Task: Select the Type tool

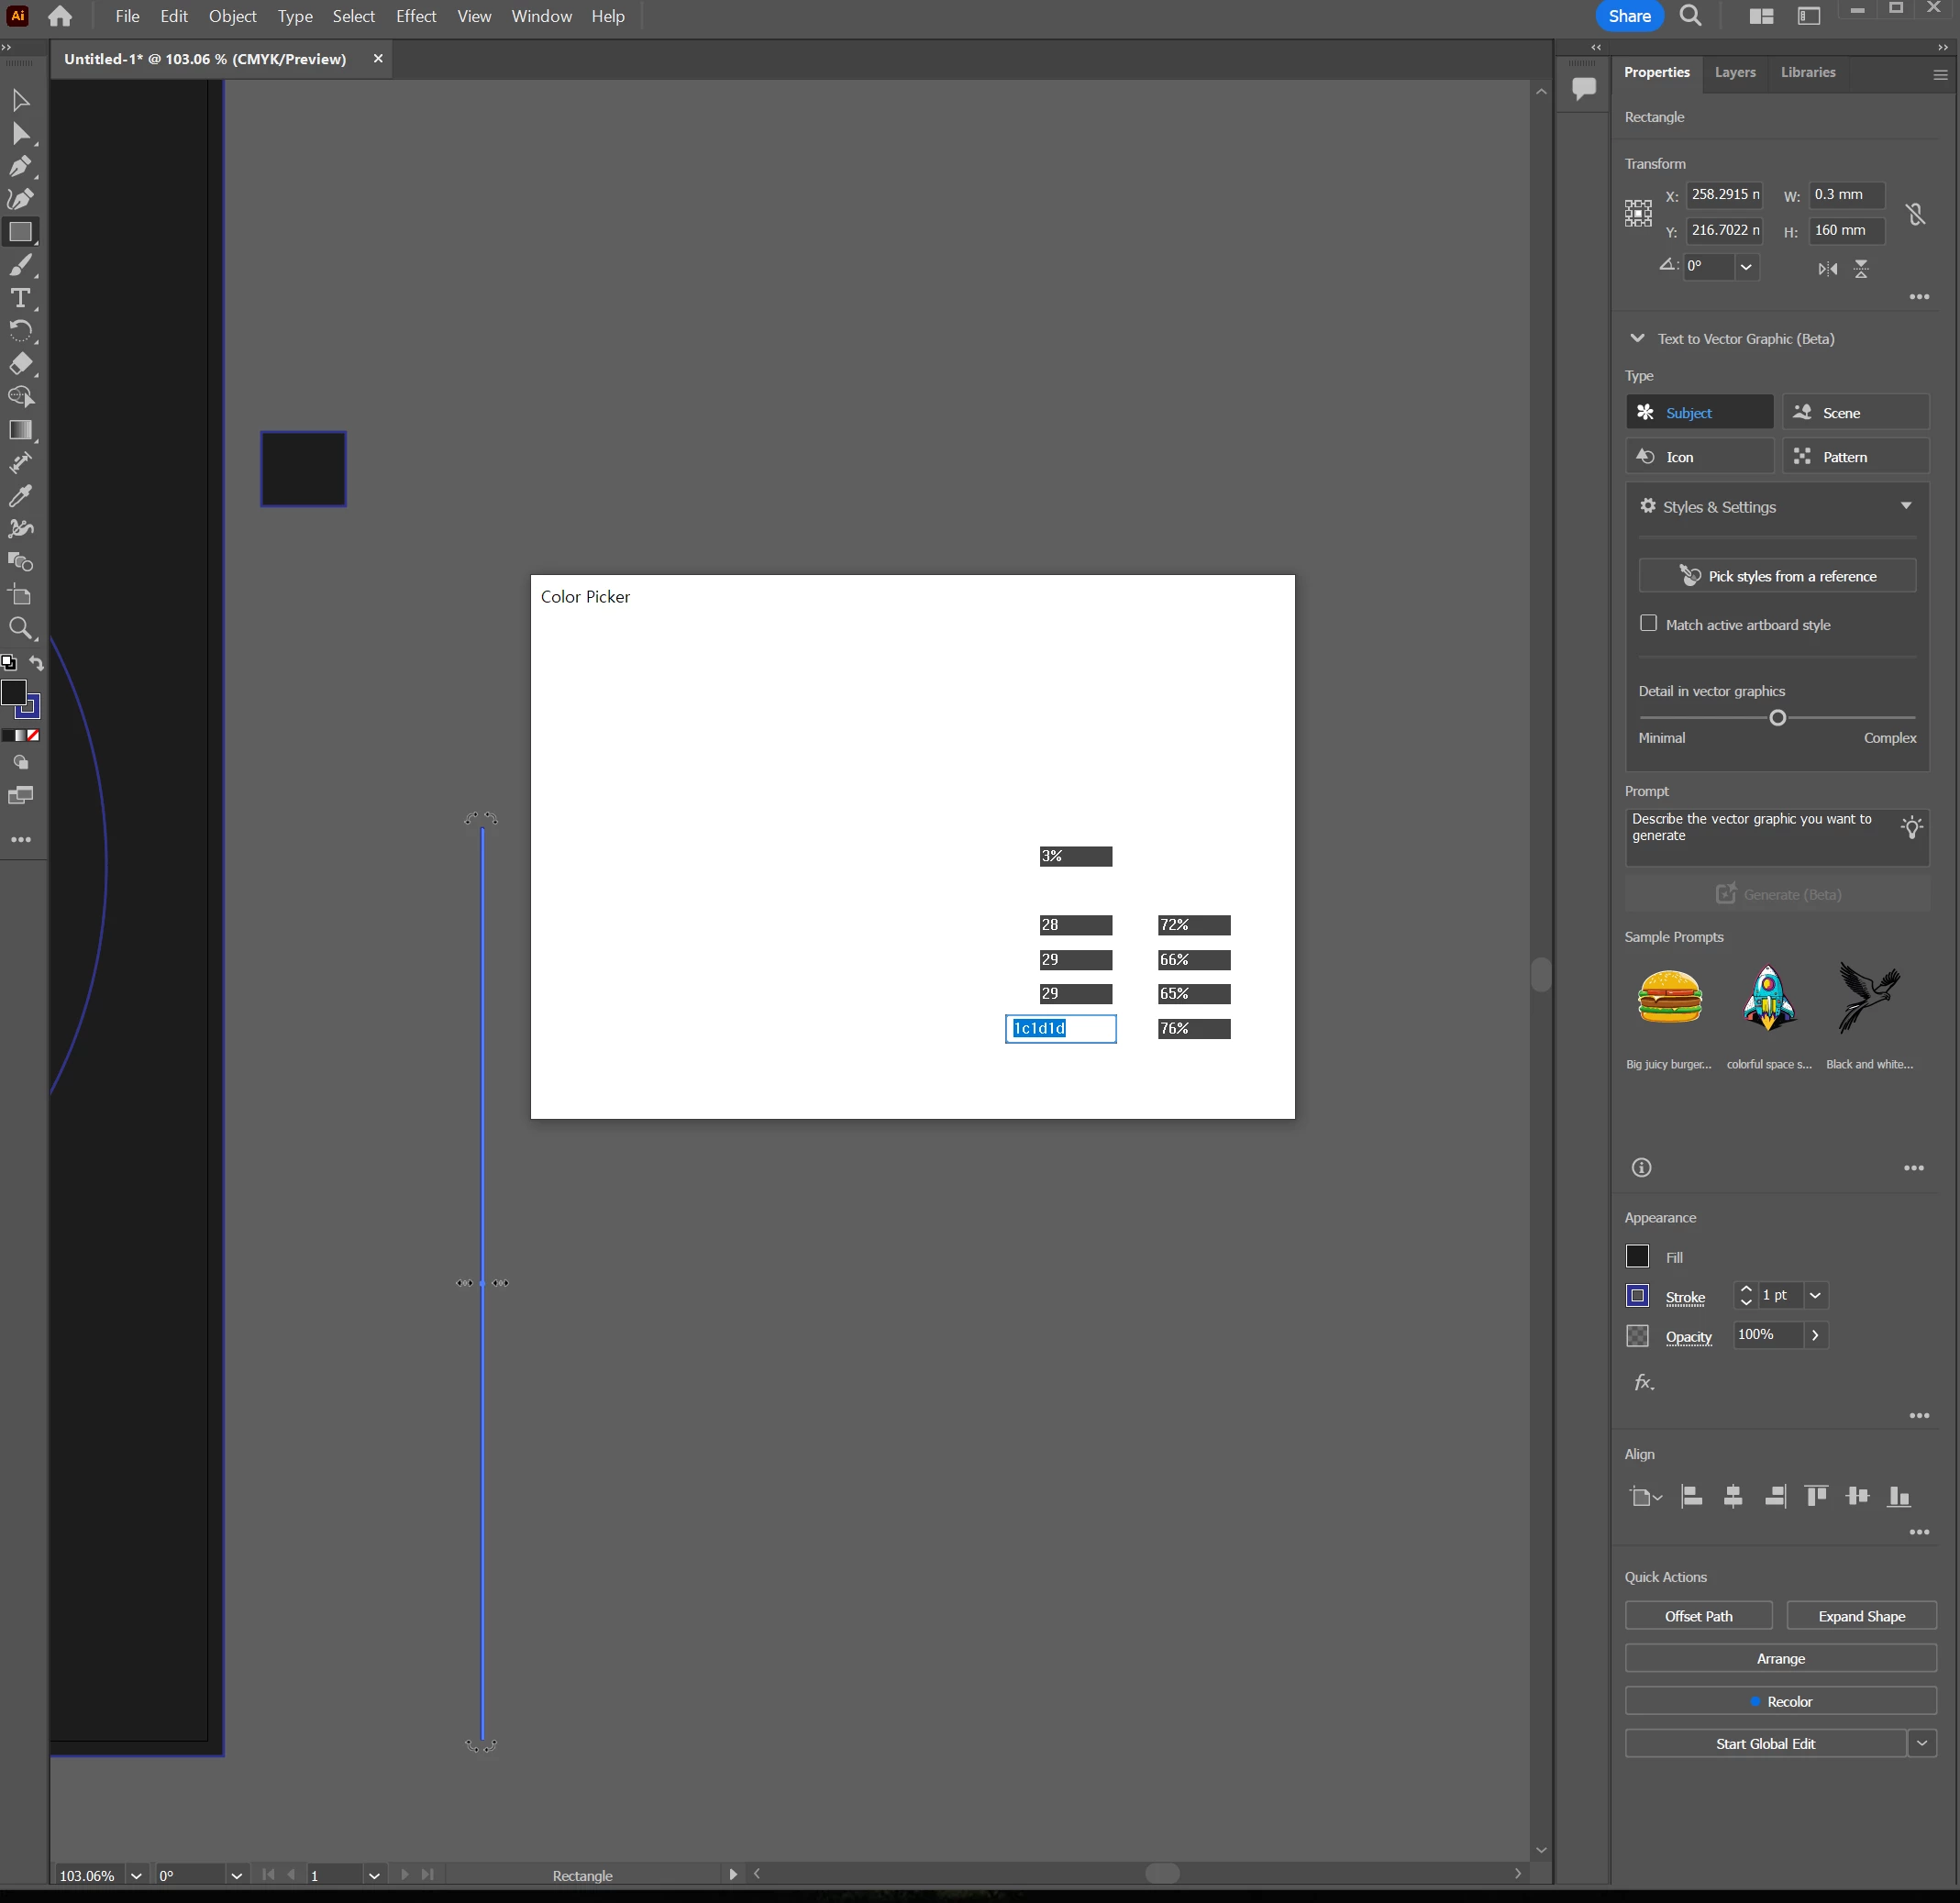Action: 20,298
